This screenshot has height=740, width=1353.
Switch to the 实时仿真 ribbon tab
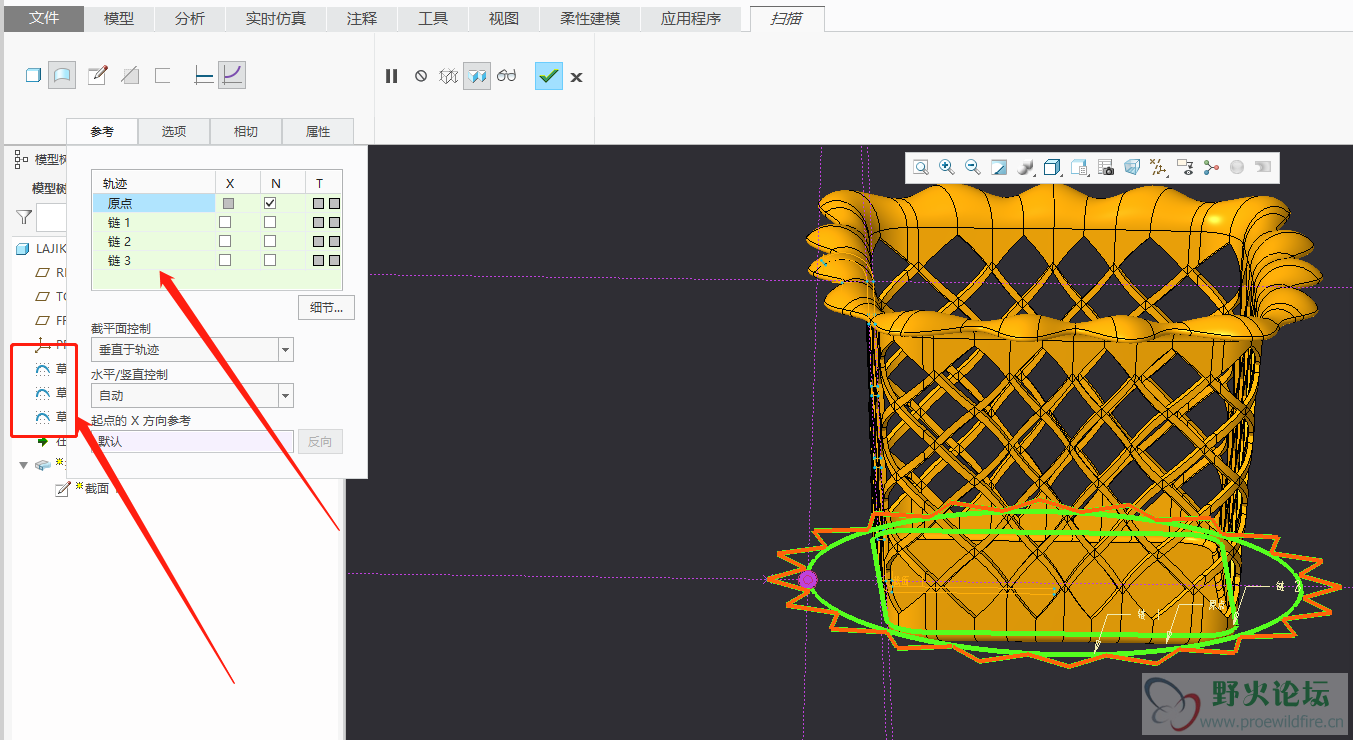[x=276, y=19]
